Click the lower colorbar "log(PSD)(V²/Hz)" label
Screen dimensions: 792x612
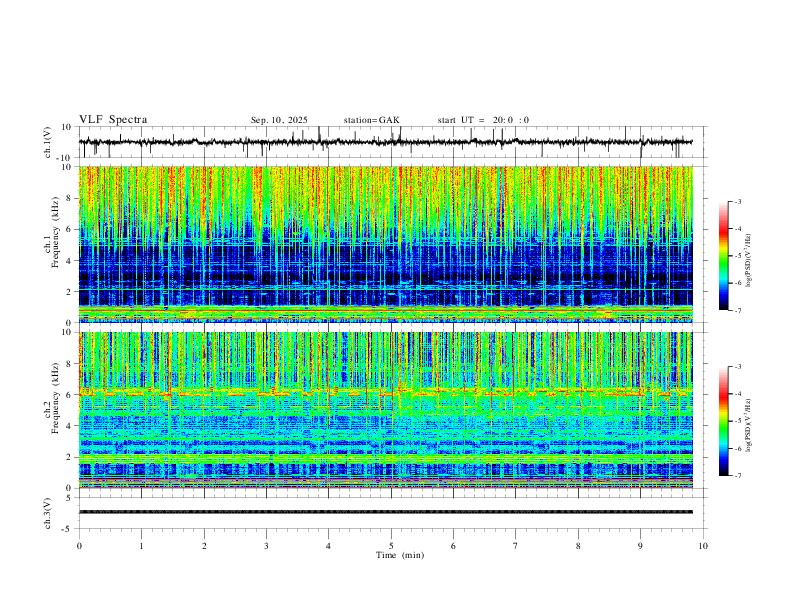(x=748, y=426)
